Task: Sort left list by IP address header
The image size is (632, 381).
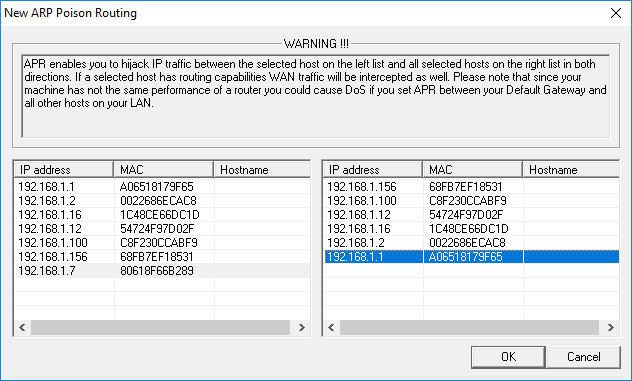Action: [x=64, y=170]
